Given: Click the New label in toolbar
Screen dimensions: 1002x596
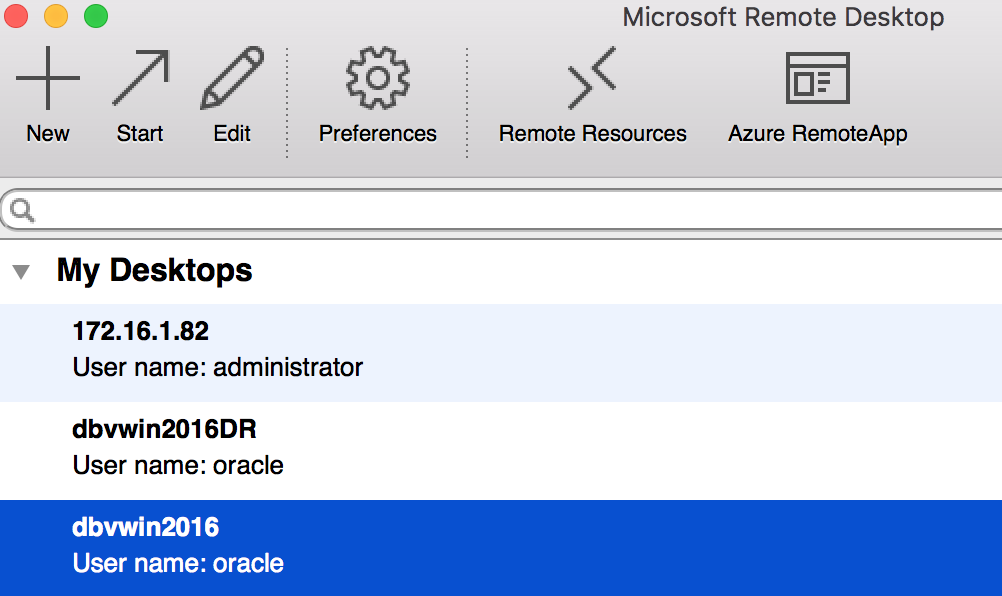Looking at the screenshot, I should (48, 134).
